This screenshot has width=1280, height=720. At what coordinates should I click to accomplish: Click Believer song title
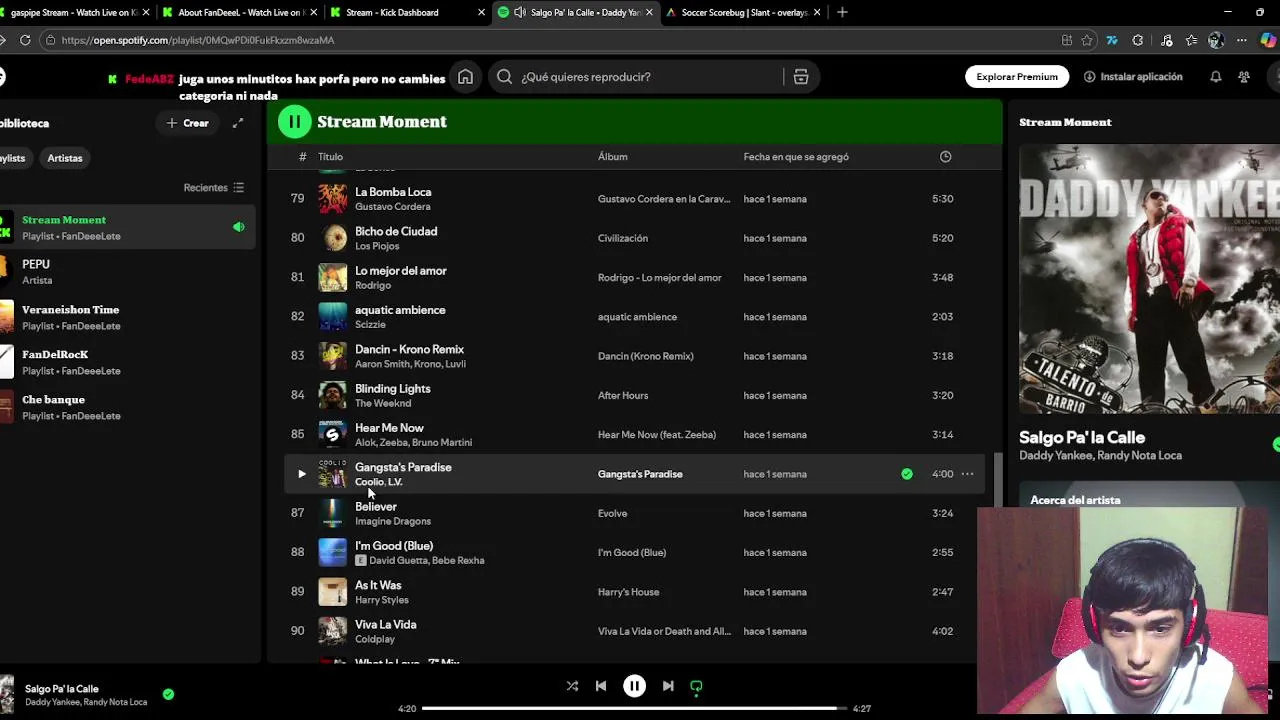click(x=376, y=507)
